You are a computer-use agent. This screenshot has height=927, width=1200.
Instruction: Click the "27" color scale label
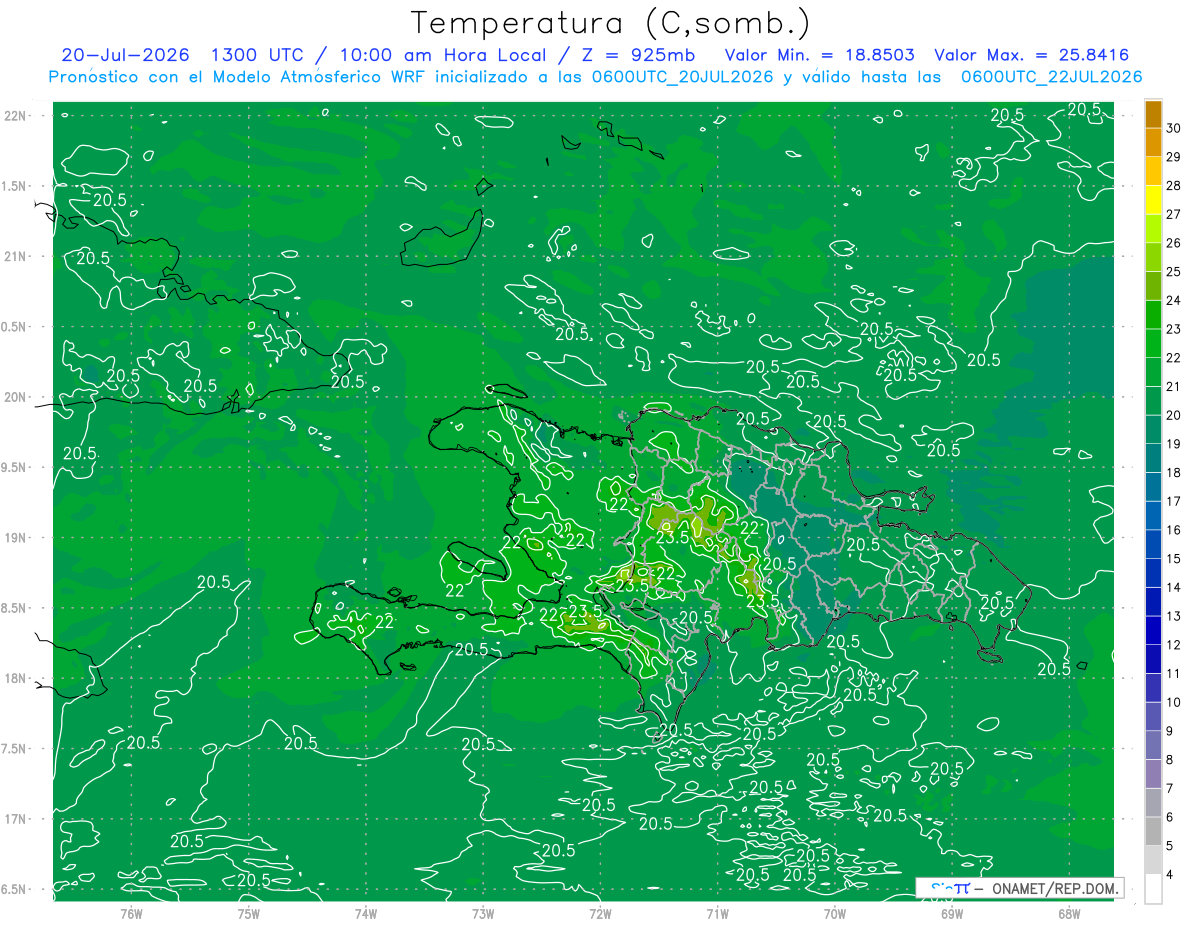(x=1174, y=214)
